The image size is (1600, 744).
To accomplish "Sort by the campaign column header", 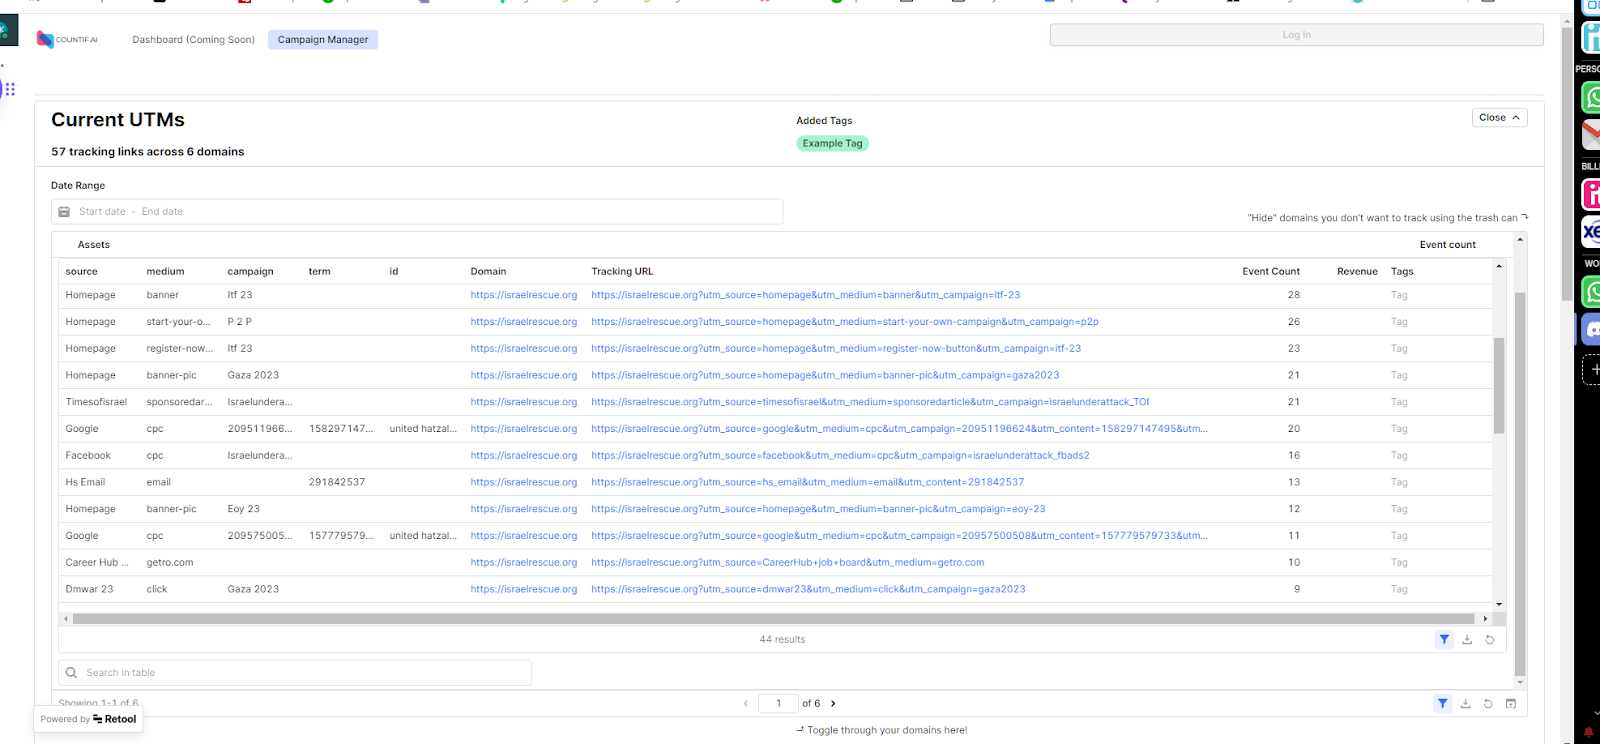I will point(250,272).
